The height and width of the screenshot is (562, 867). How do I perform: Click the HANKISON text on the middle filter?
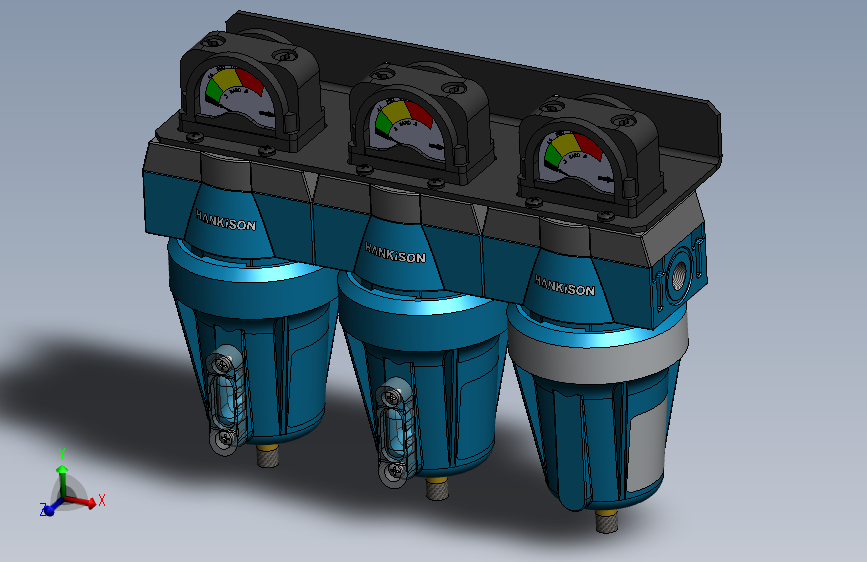click(x=395, y=253)
